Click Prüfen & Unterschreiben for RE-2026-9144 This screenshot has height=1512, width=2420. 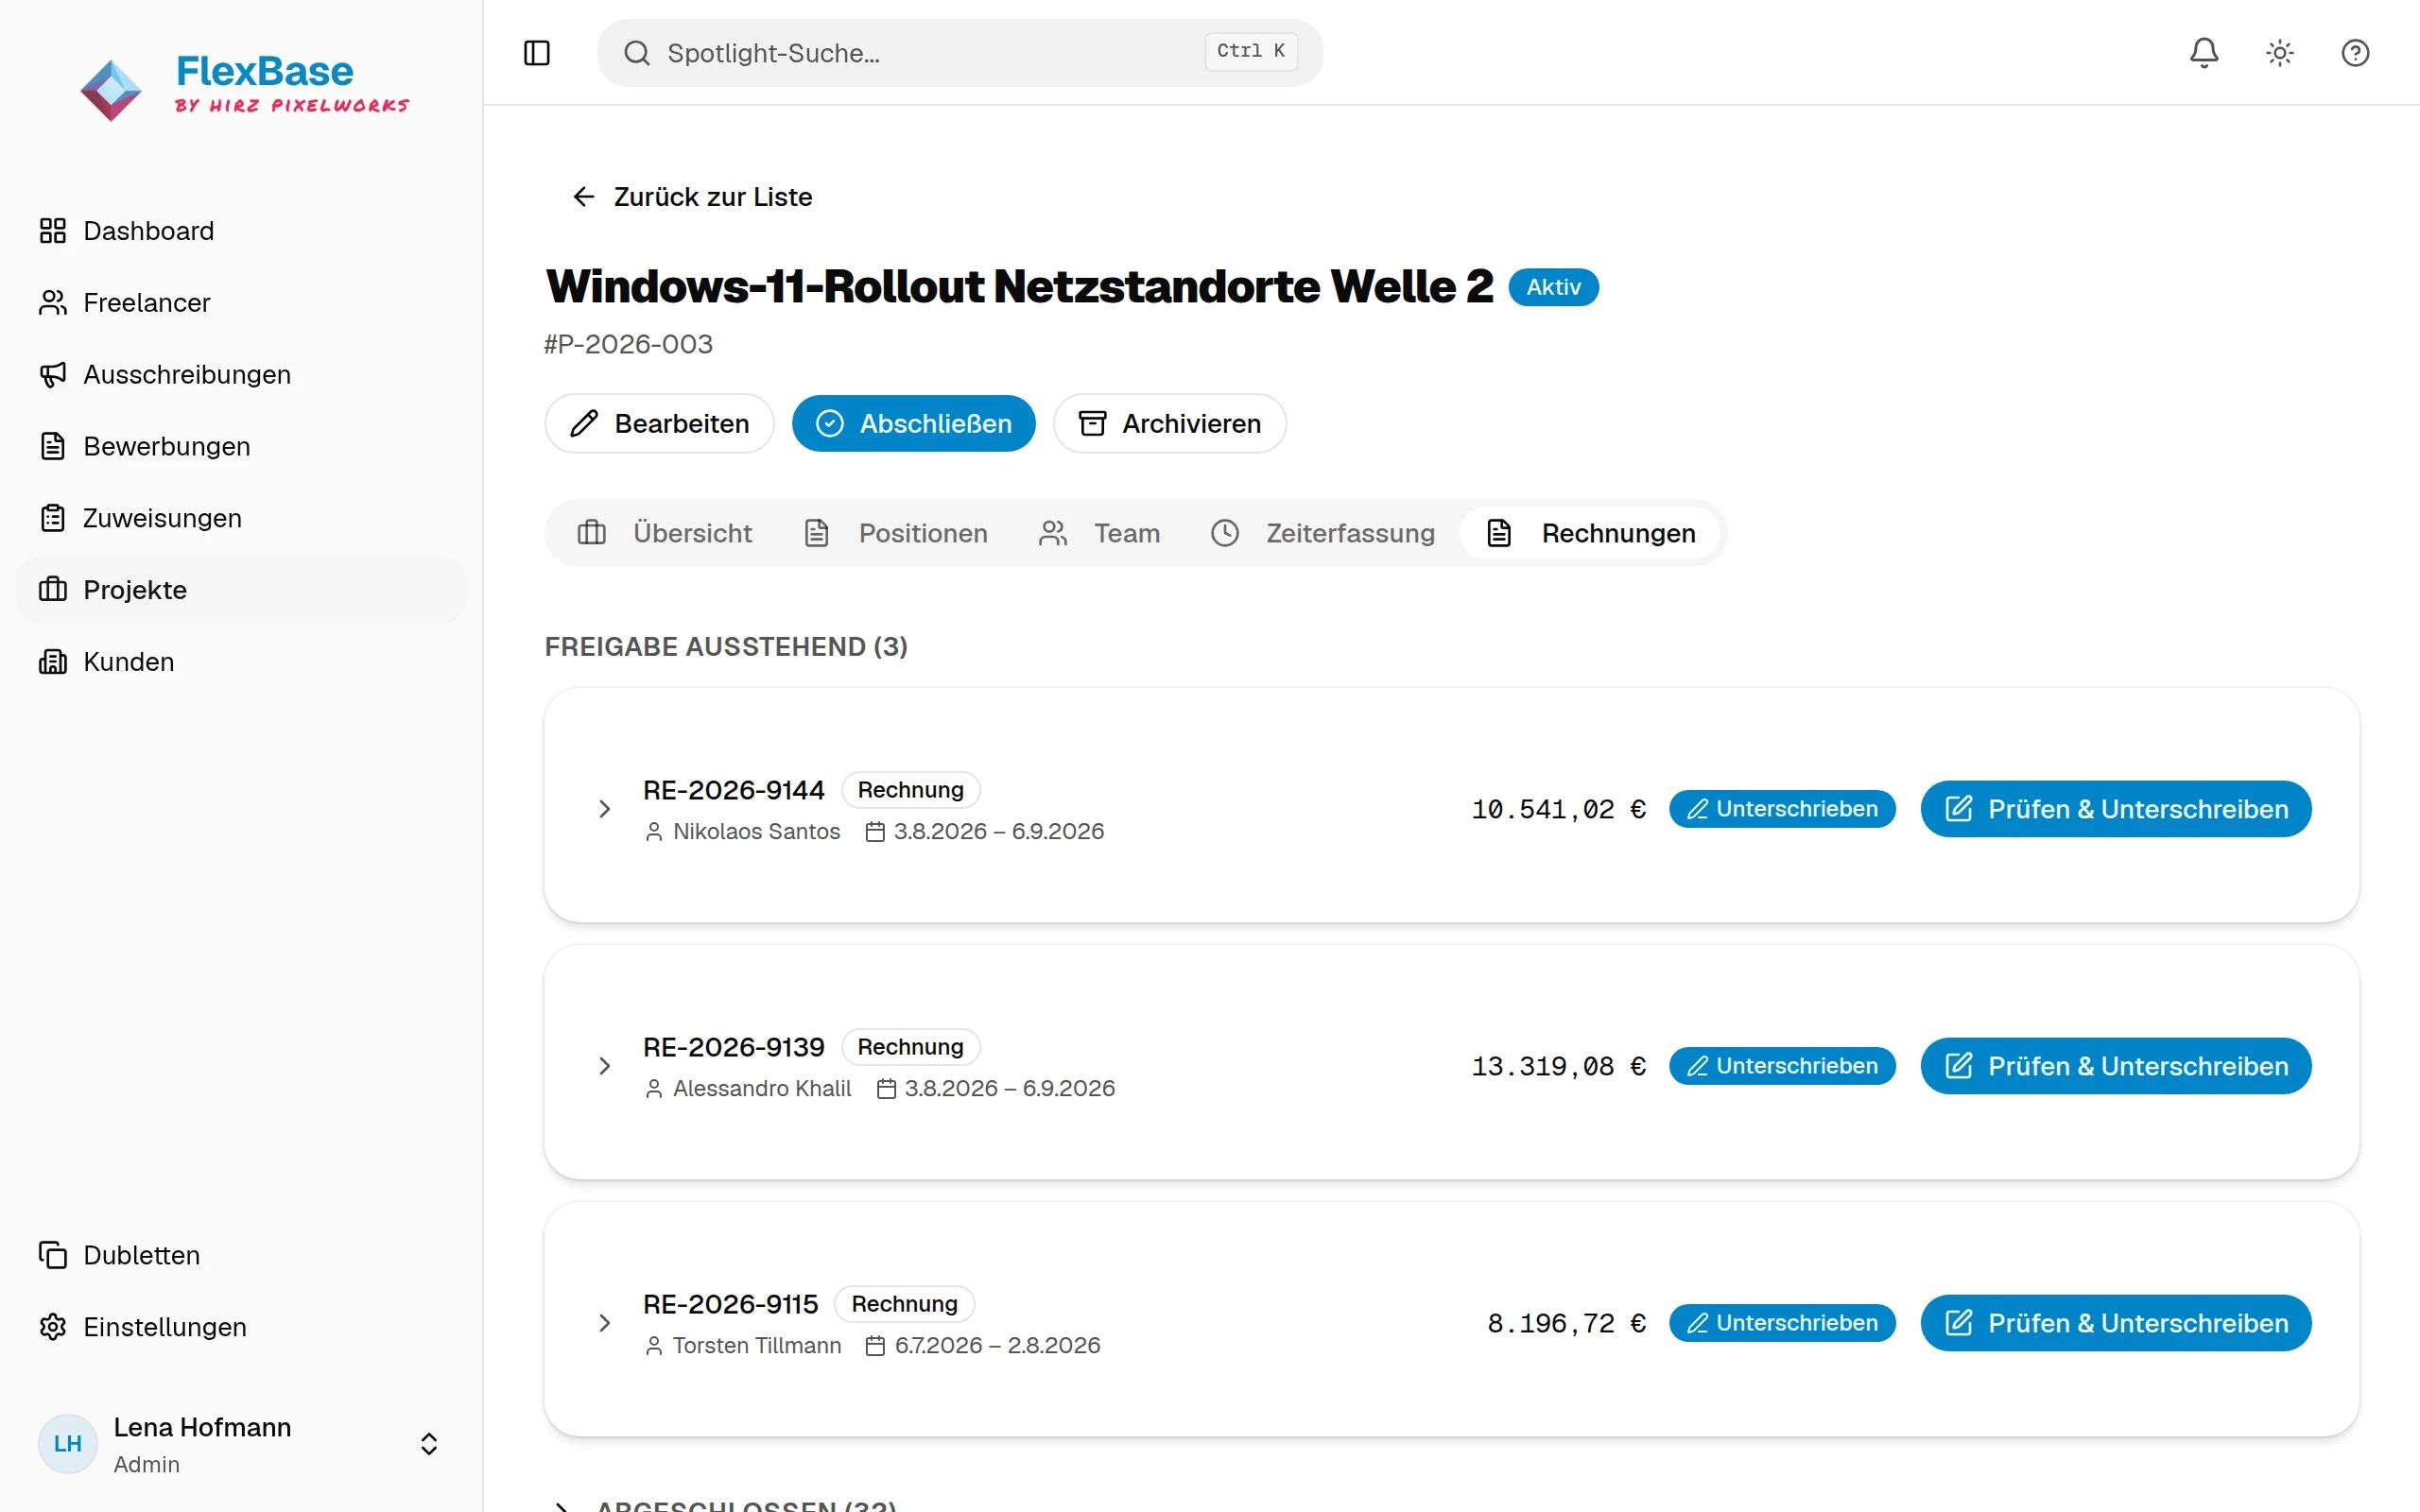point(2116,809)
